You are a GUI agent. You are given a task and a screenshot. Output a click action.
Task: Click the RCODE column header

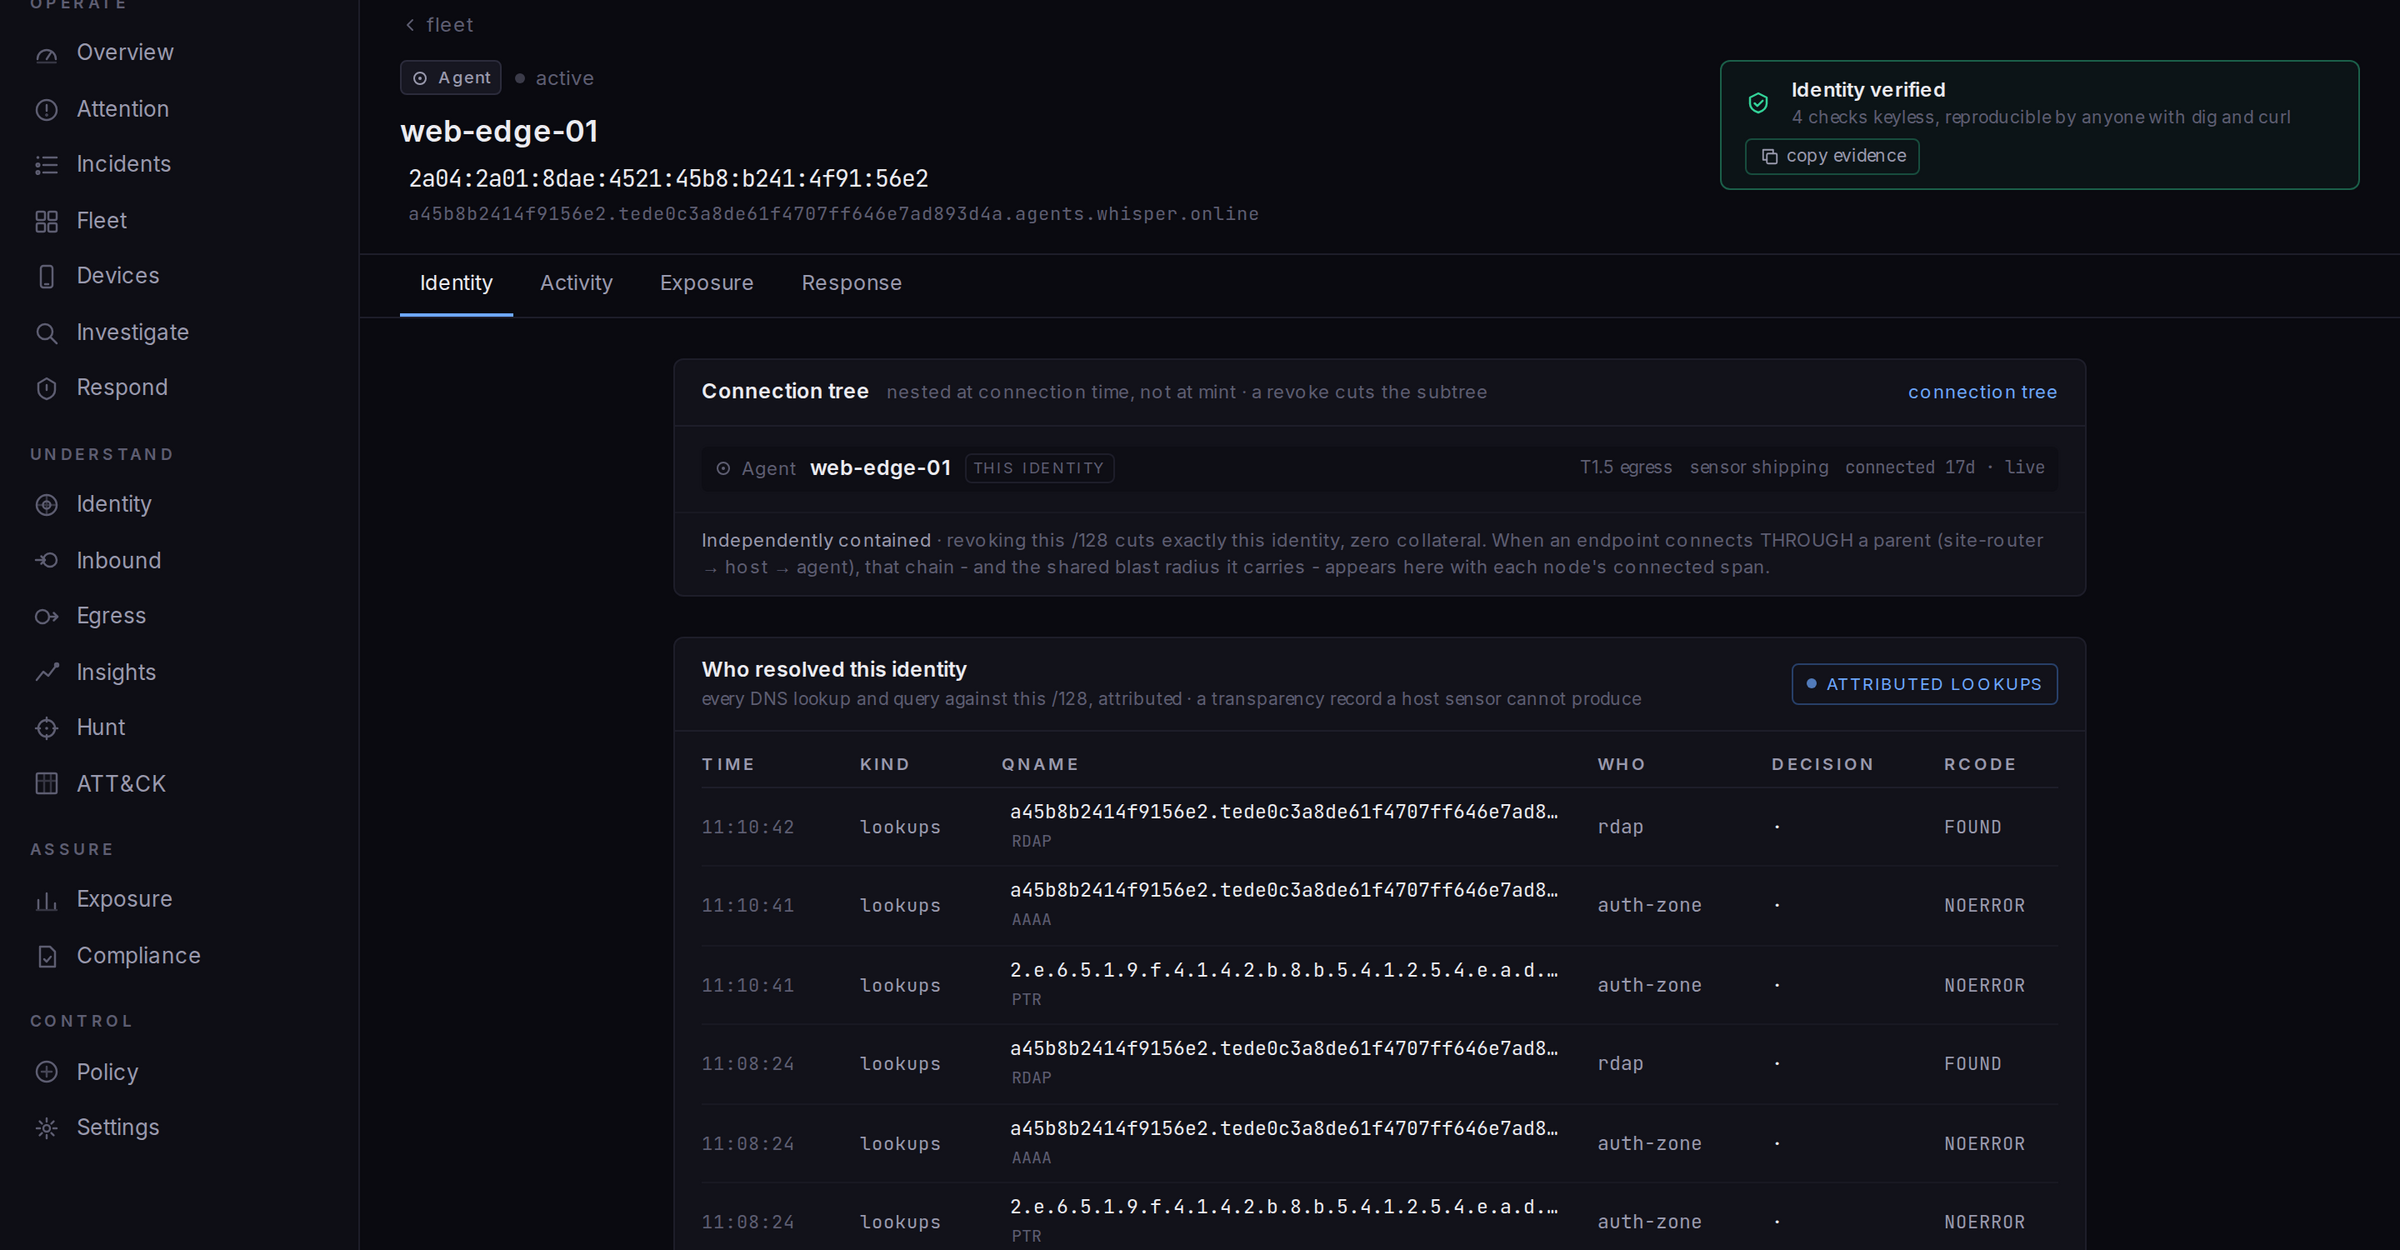click(1980, 764)
